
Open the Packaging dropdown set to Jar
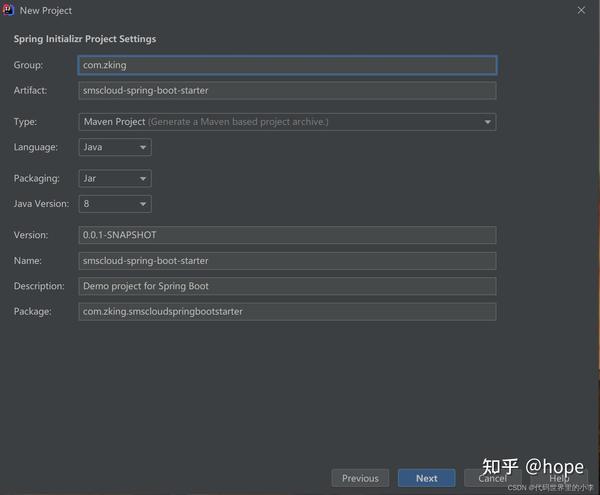(115, 179)
